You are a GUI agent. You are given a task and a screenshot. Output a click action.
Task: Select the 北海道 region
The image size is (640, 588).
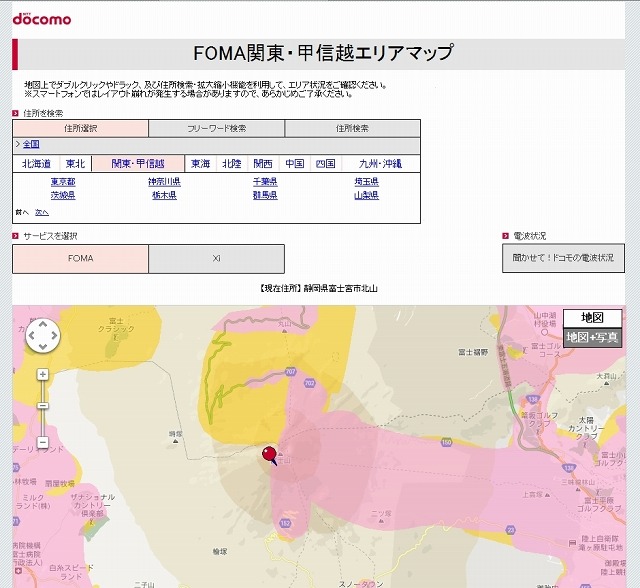(36, 163)
